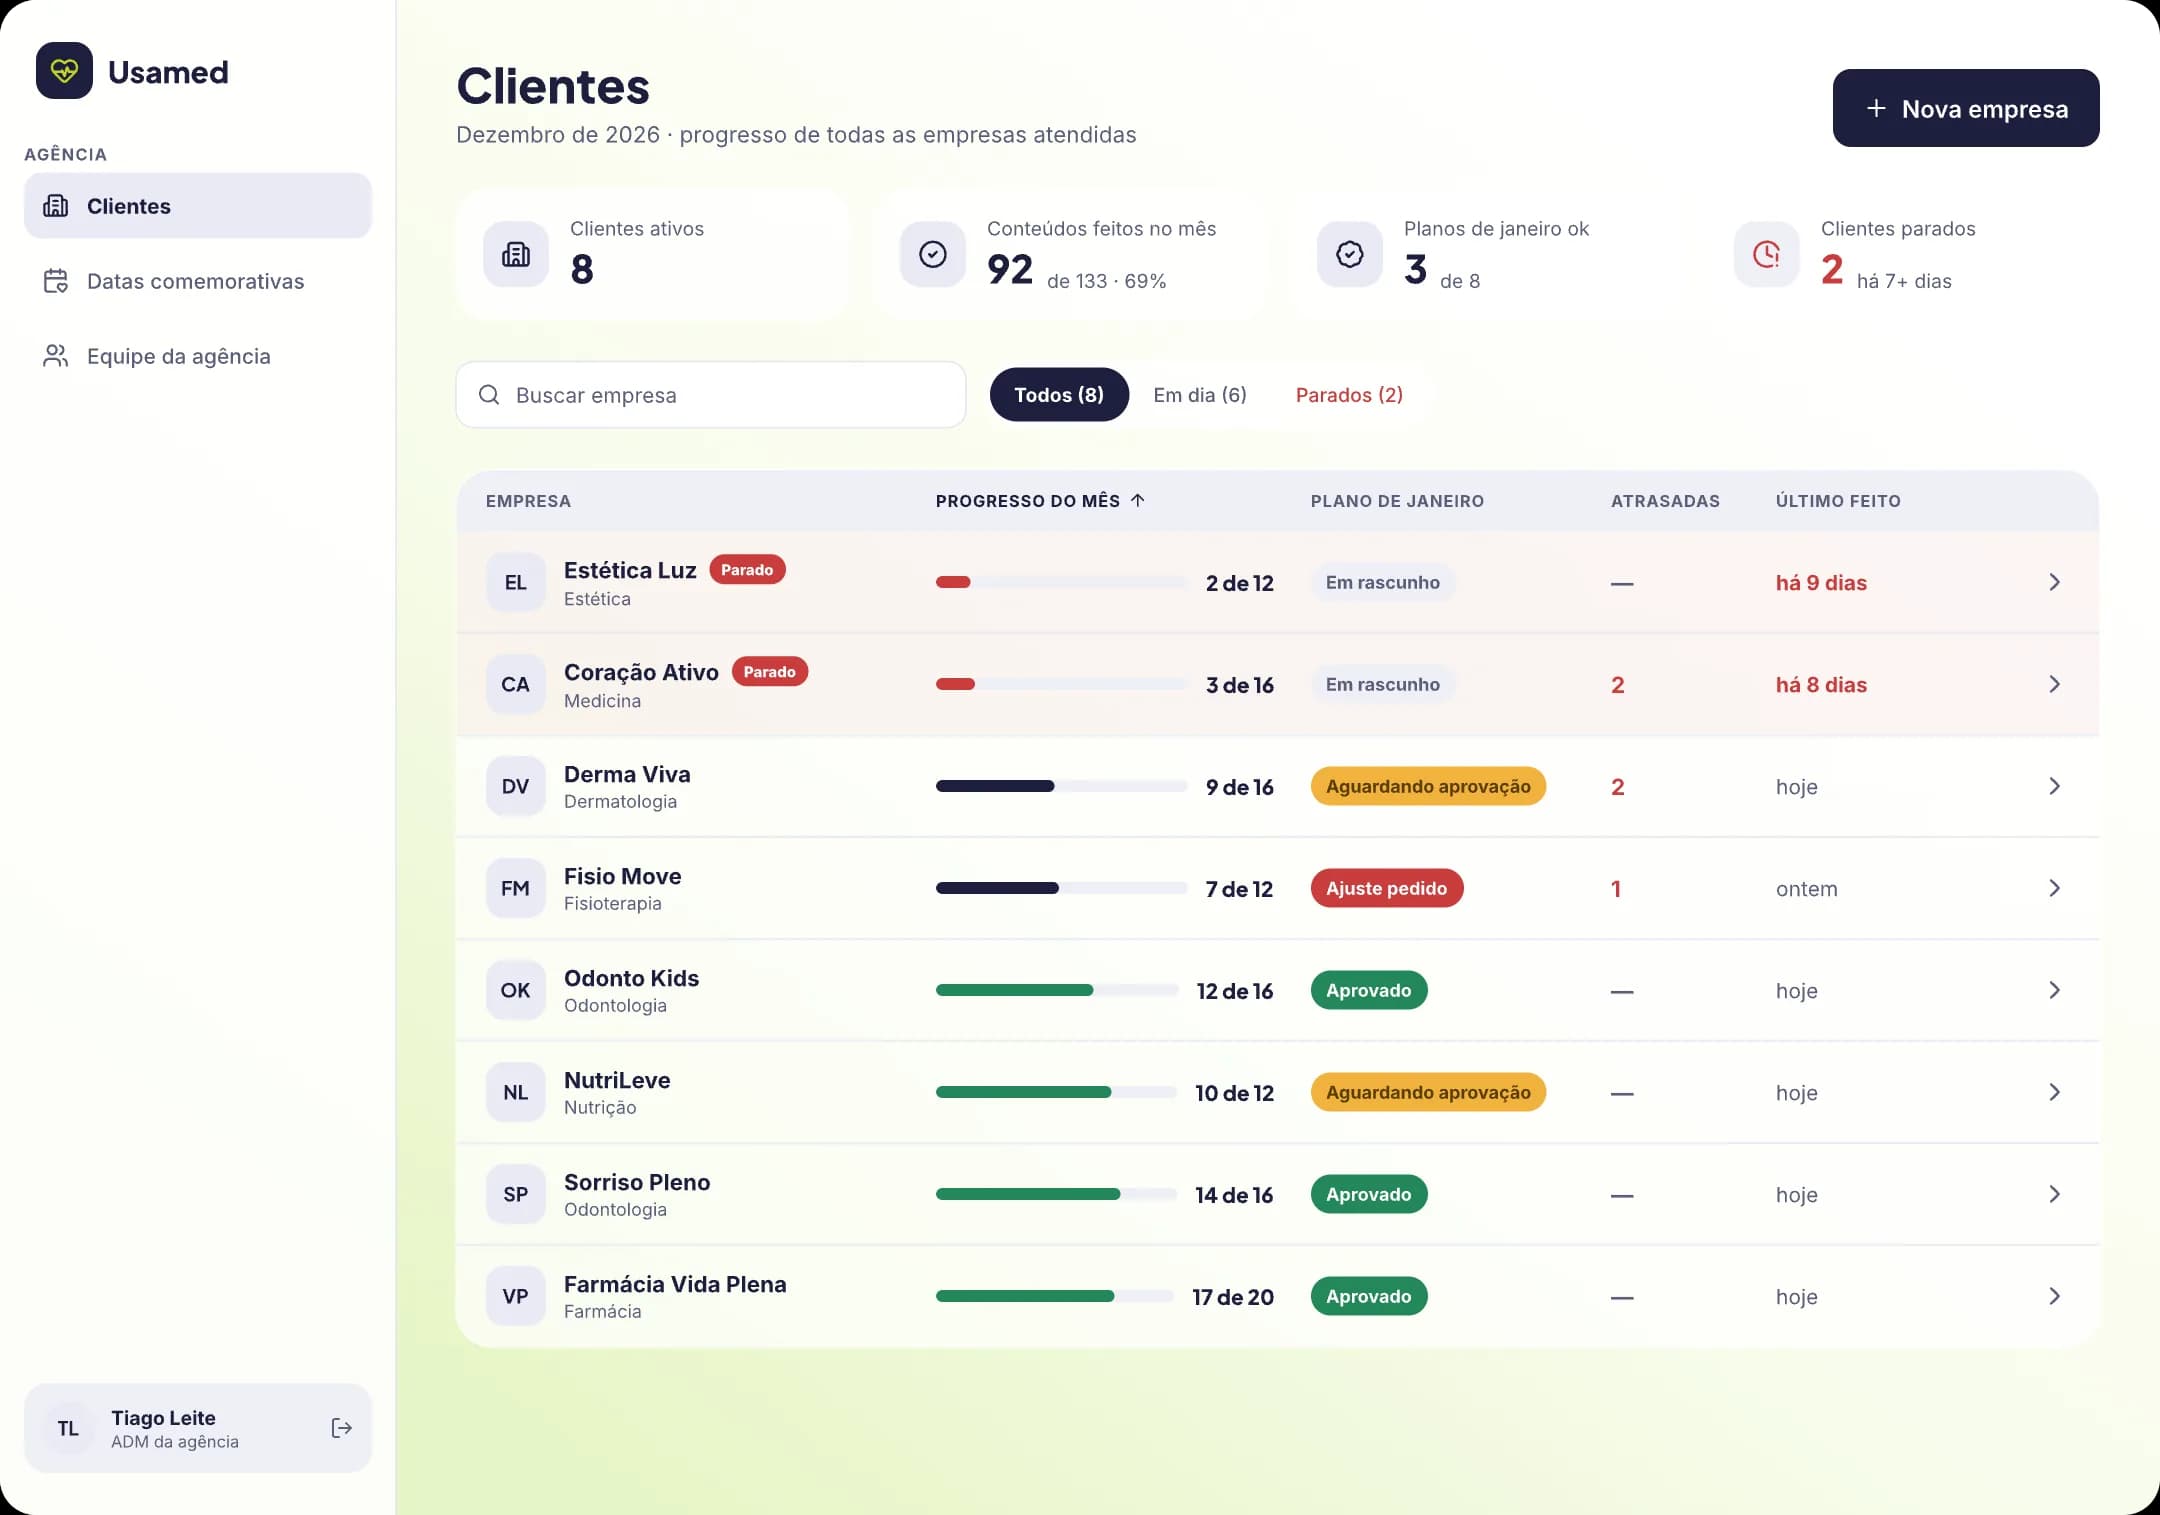Screen dimensions: 2160x1515
Task: Click the OK avatar of Odonto Kids
Action: click(x=516, y=991)
